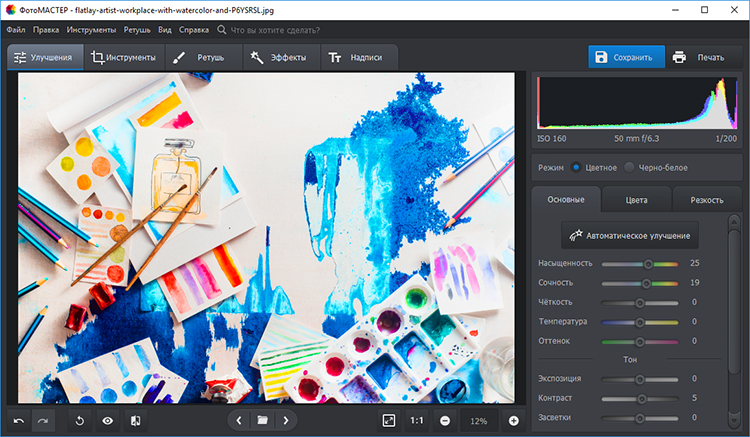Screen dimensions: 750x437
Task: Click the undo arrow icon
Action: [19, 421]
